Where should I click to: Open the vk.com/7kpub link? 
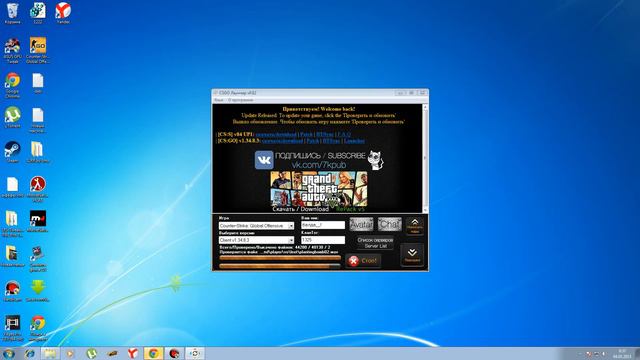point(319,165)
